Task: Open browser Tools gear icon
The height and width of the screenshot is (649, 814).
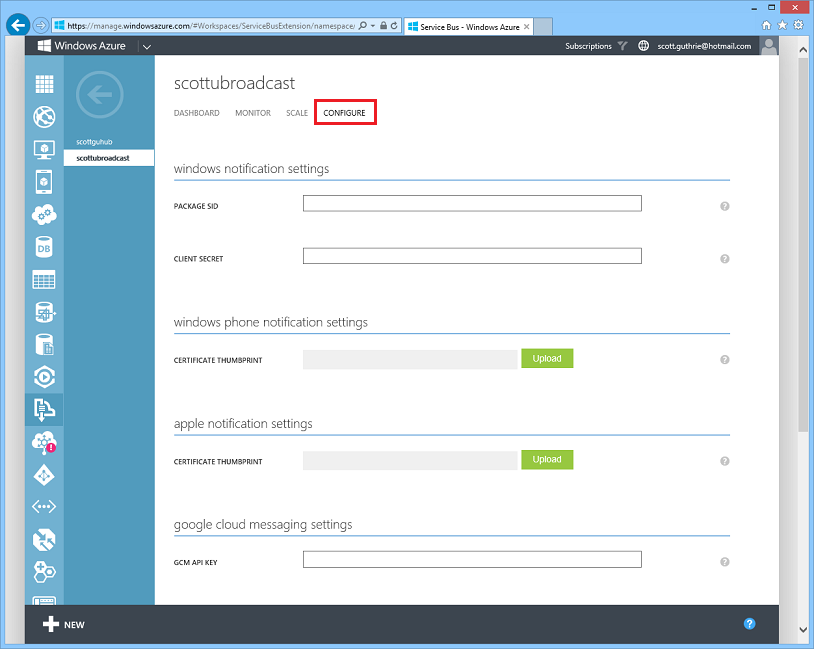Action: pyautogui.click(x=798, y=25)
